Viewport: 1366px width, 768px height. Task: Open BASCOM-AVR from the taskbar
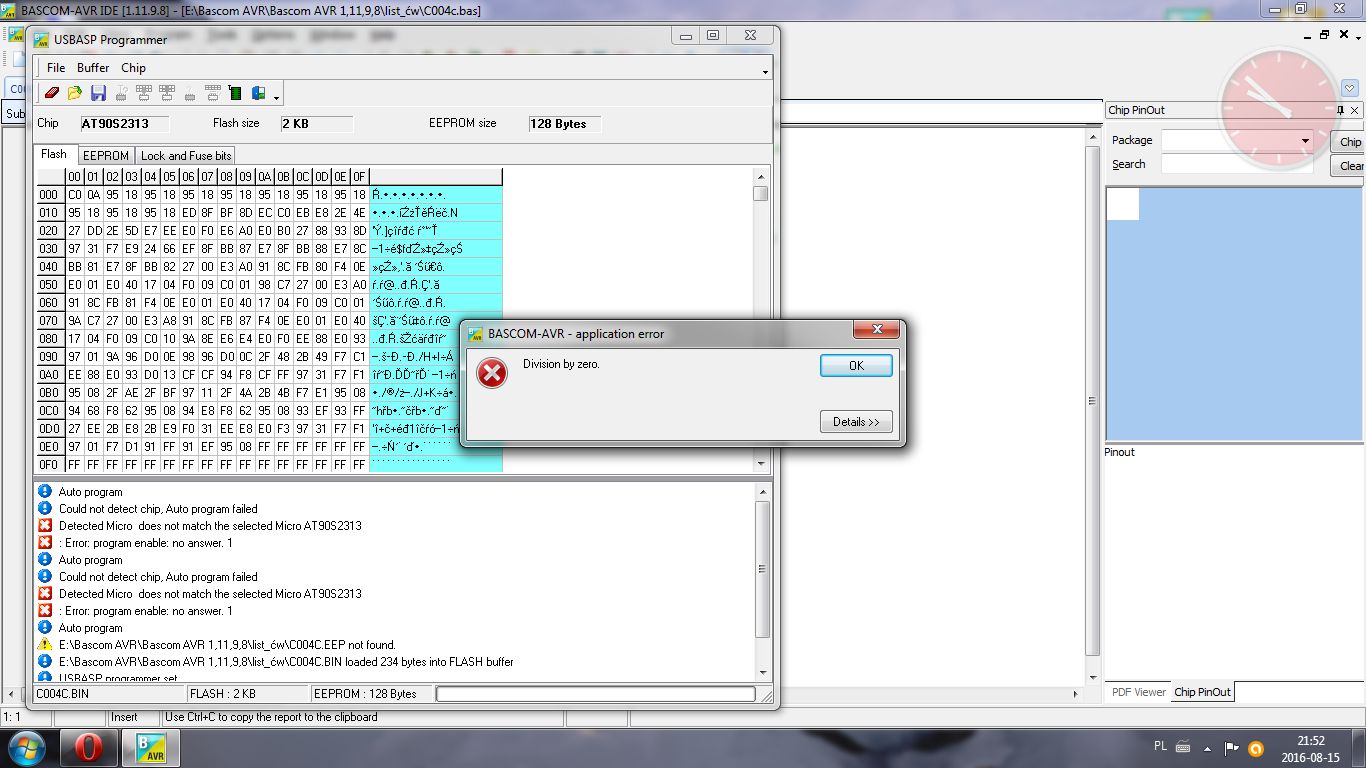150,747
